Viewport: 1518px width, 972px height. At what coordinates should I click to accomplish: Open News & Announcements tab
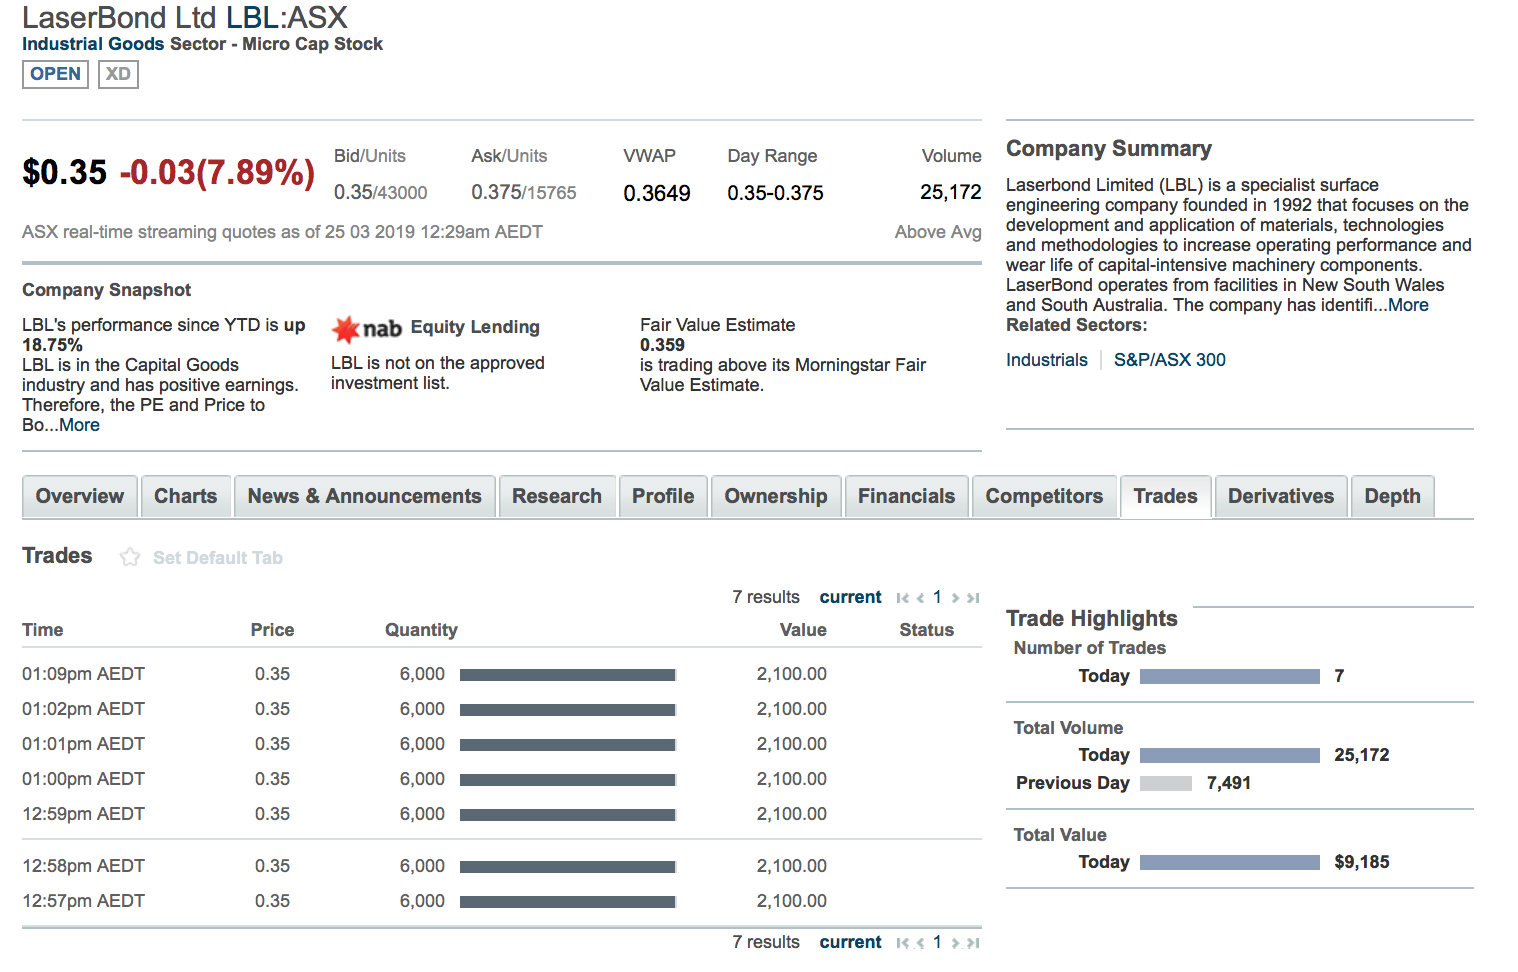pyautogui.click(x=365, y=497)
